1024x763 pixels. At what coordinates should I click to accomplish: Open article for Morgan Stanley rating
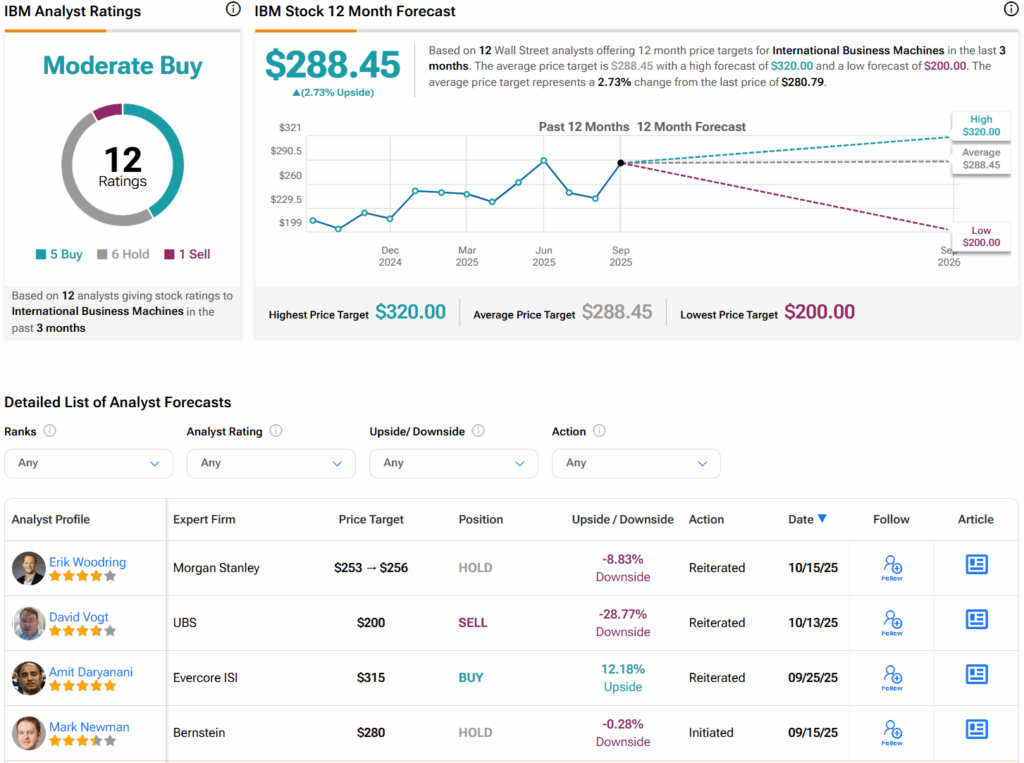click(x=976, y=565)
